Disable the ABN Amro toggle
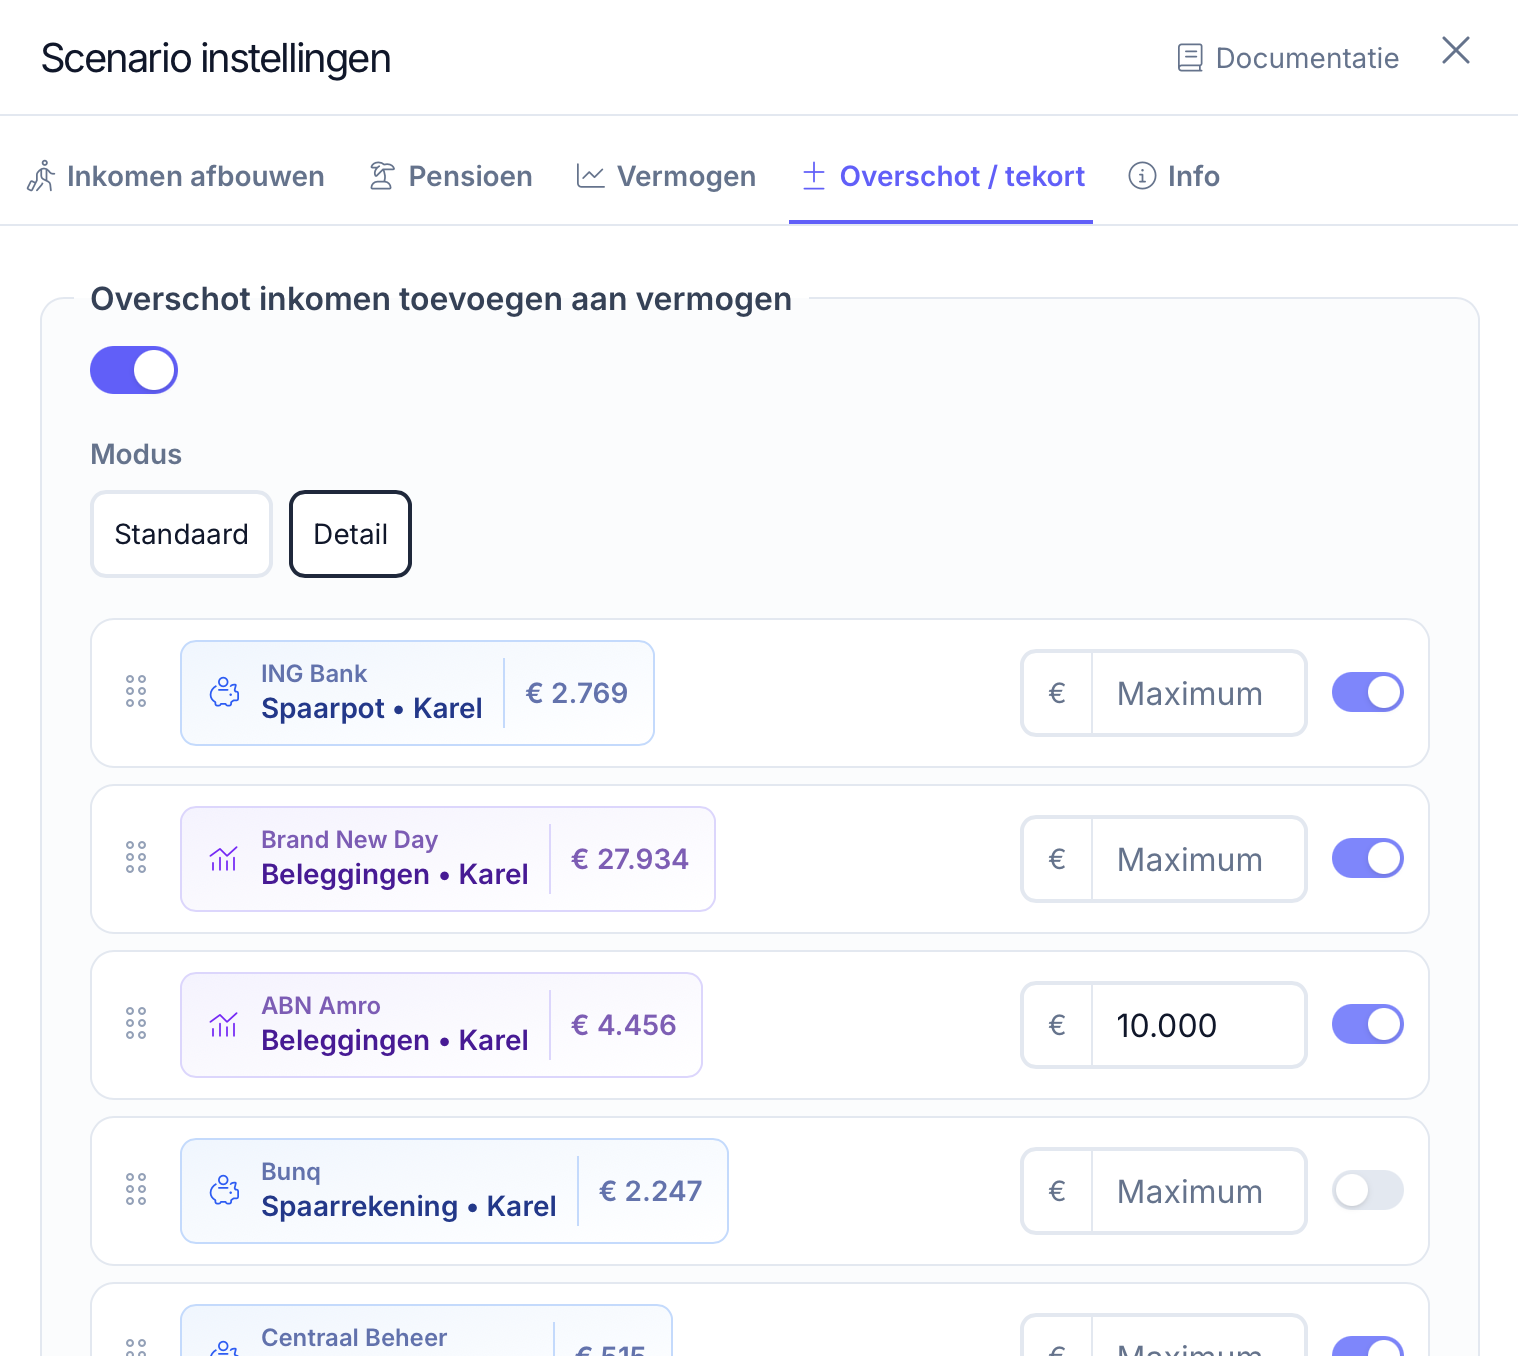Image resolution: width=1518 pixels, height=1356 pixels. coord(1368,1024)
